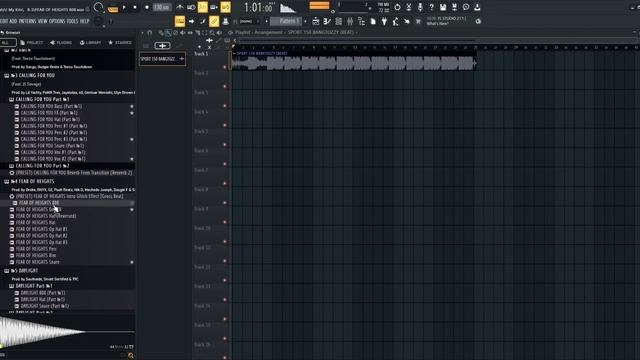The height and width of the screenshot is (360, 640).
Task: Open the piano roll view icon
Action: coord(327,21)
